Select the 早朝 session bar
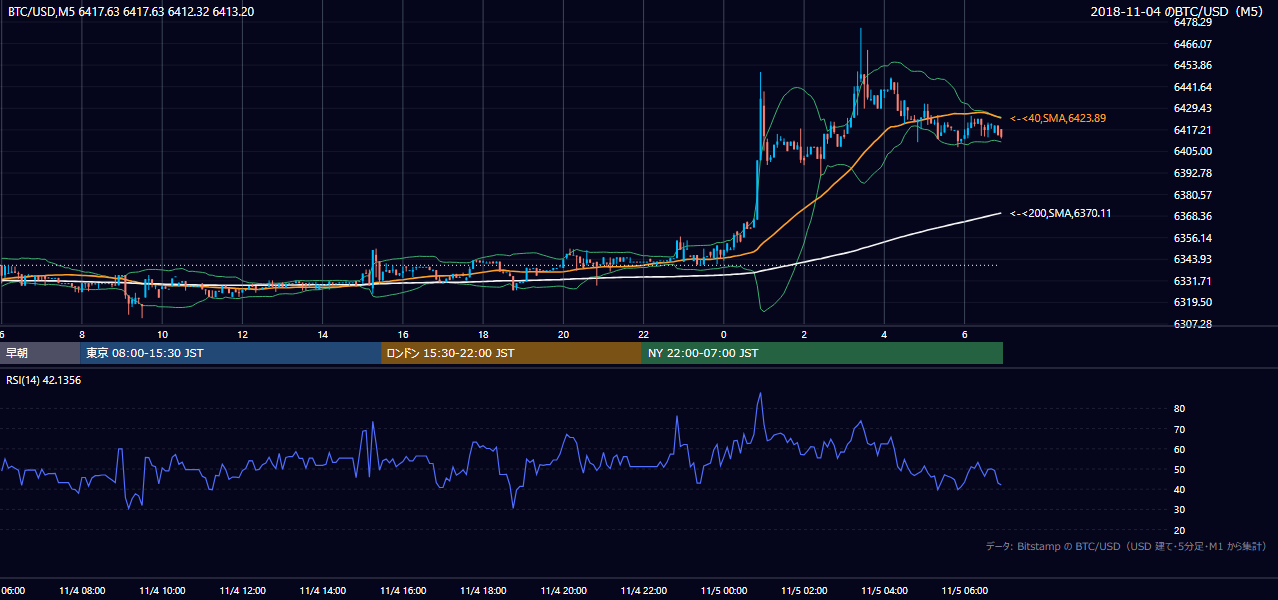This screenshot has height=600, width=1278. point(40,353)
